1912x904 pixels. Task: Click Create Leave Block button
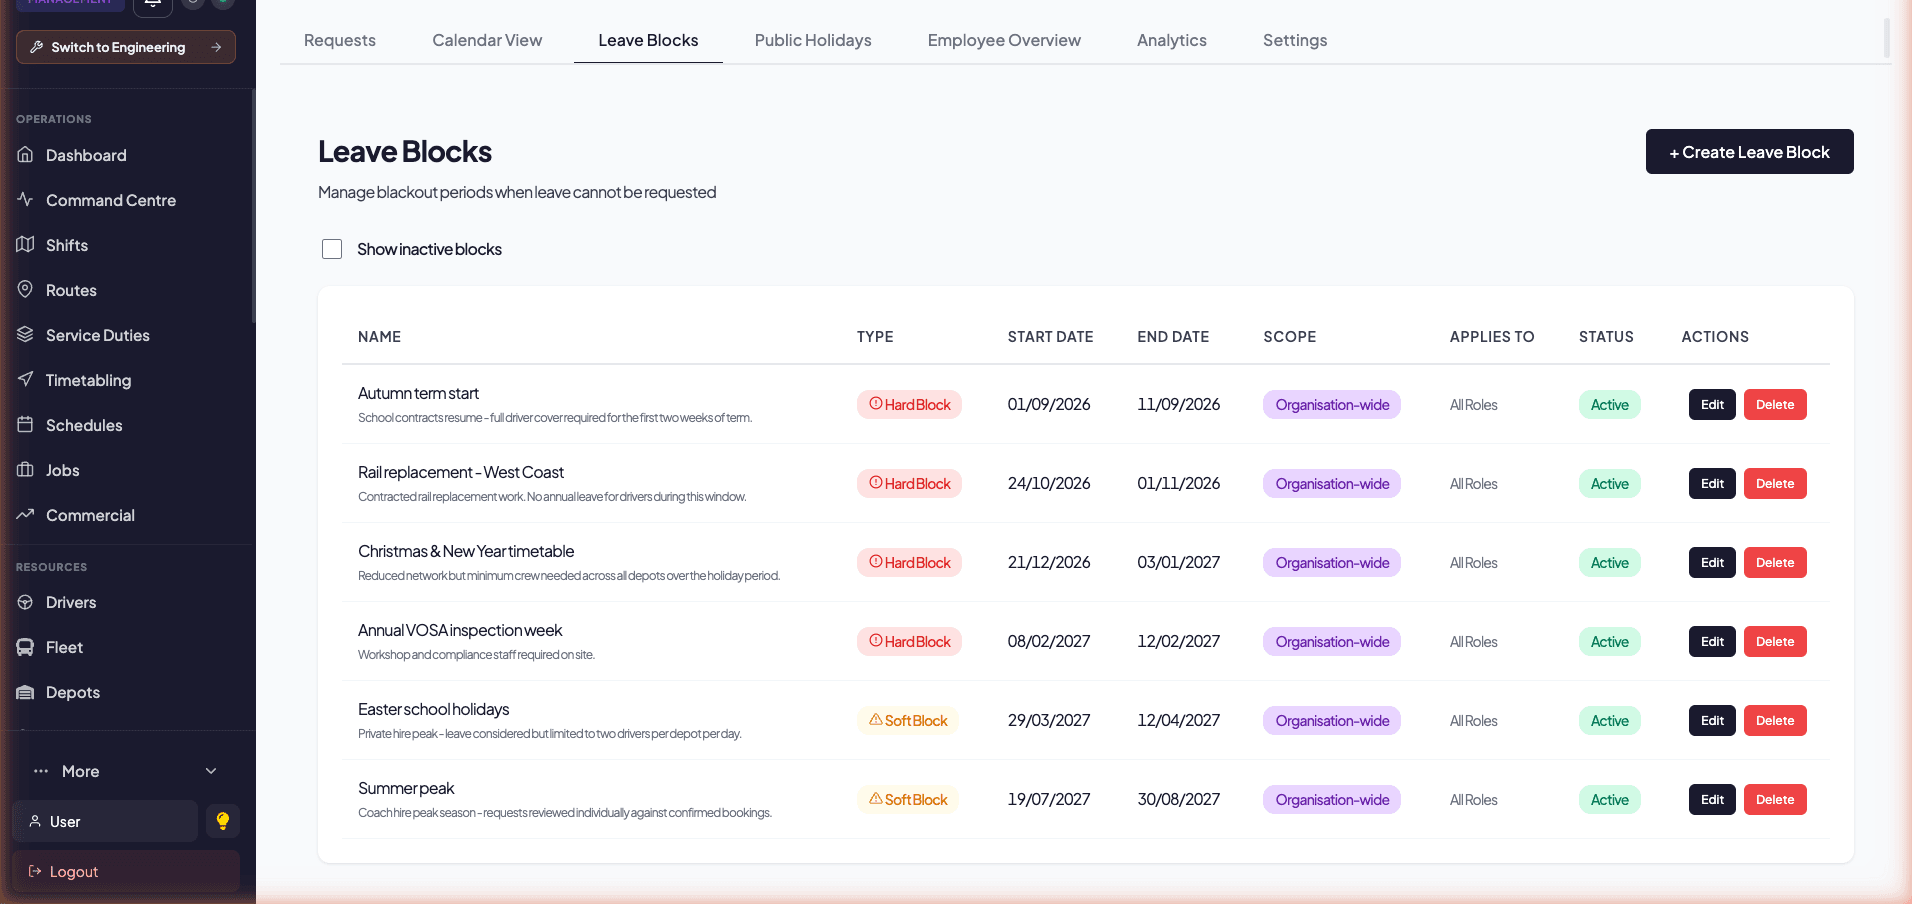click(1750, 152)
